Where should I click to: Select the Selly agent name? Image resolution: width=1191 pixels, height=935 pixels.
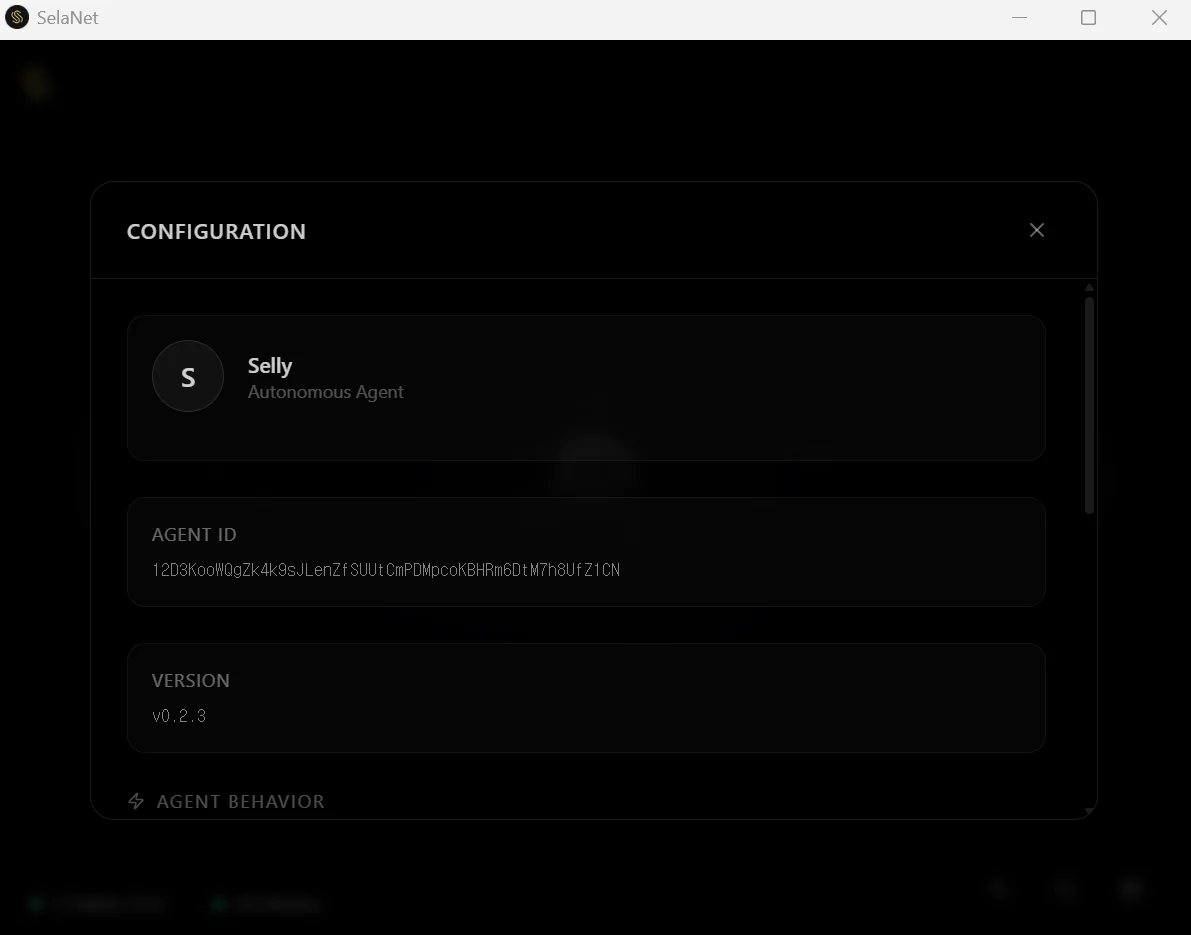pyautogui.click(x=270, y=366)
